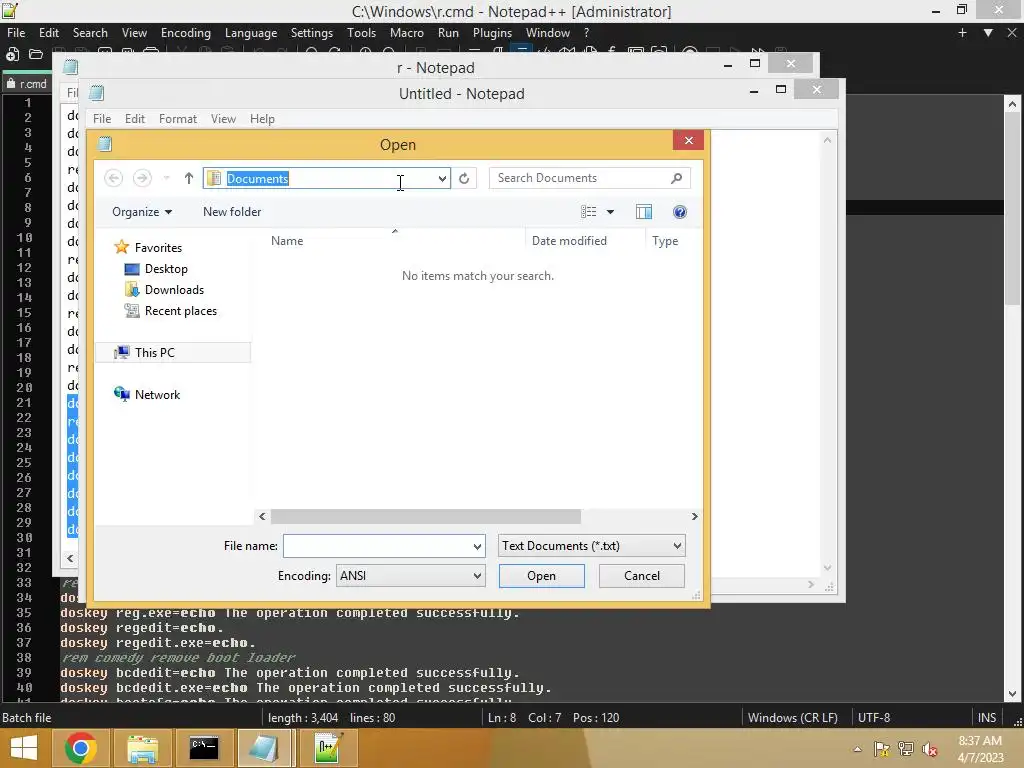This screenshot has width=1024, height=768.
Task: Open view options dropdown arrow
Action: tap(610, 212)
